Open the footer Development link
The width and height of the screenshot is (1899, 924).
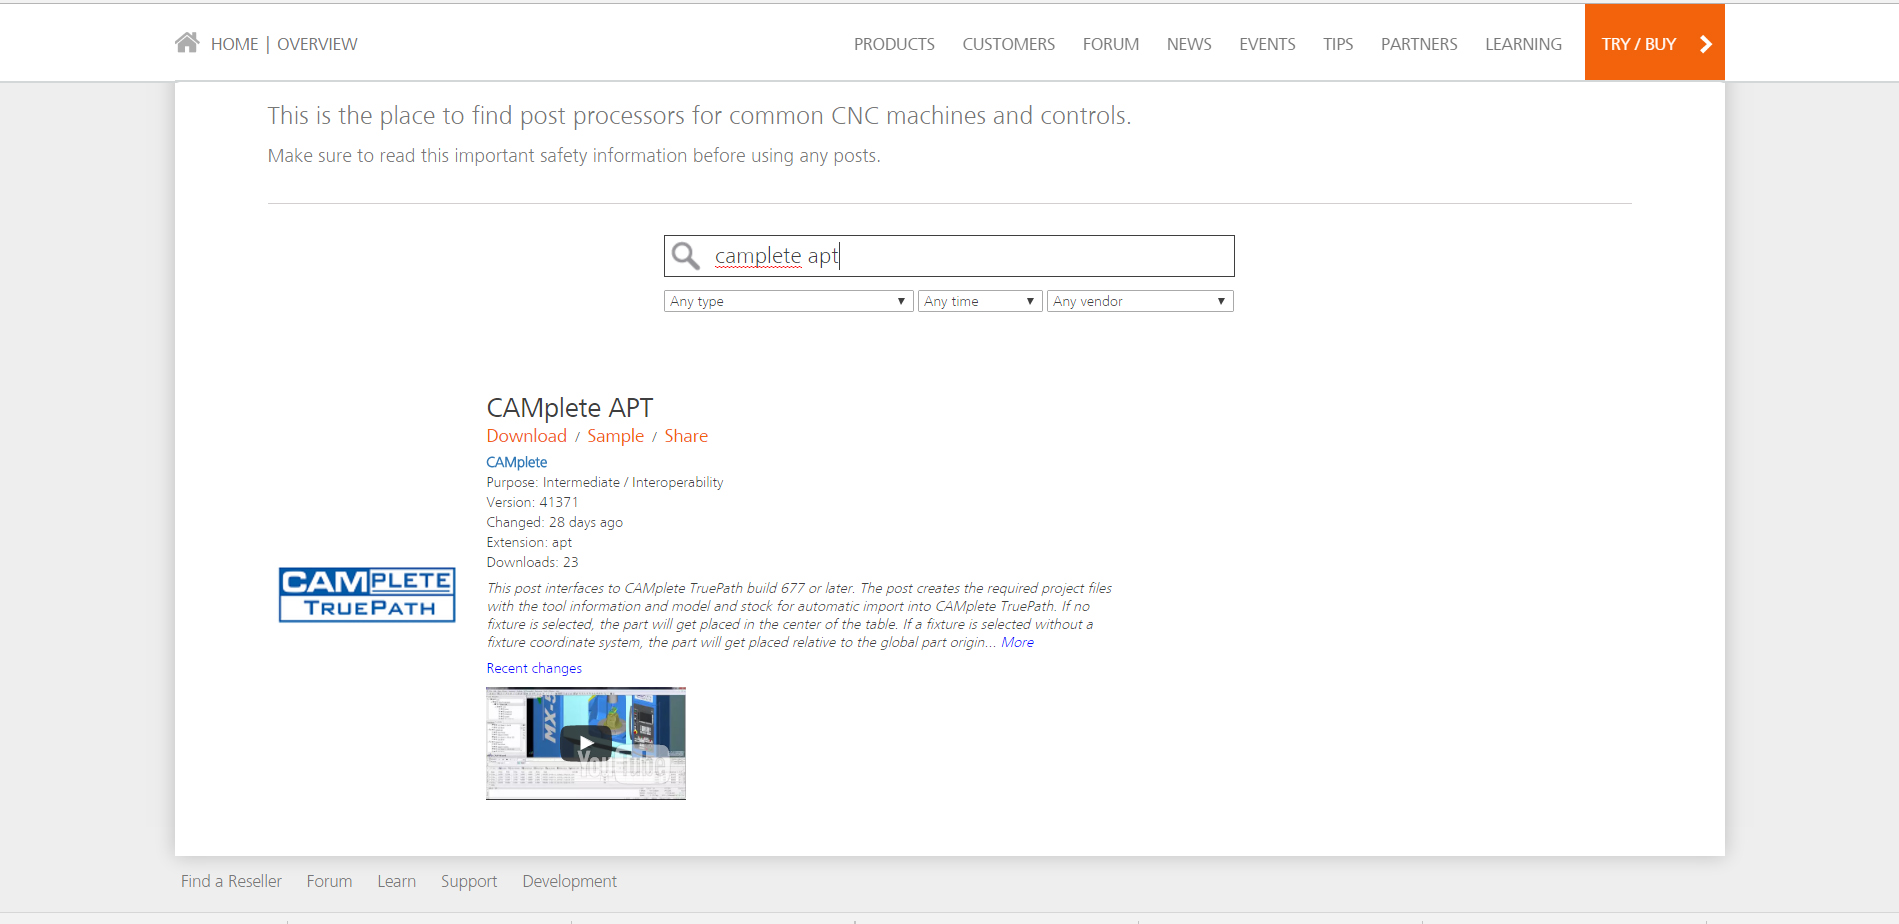pos(570,881)
